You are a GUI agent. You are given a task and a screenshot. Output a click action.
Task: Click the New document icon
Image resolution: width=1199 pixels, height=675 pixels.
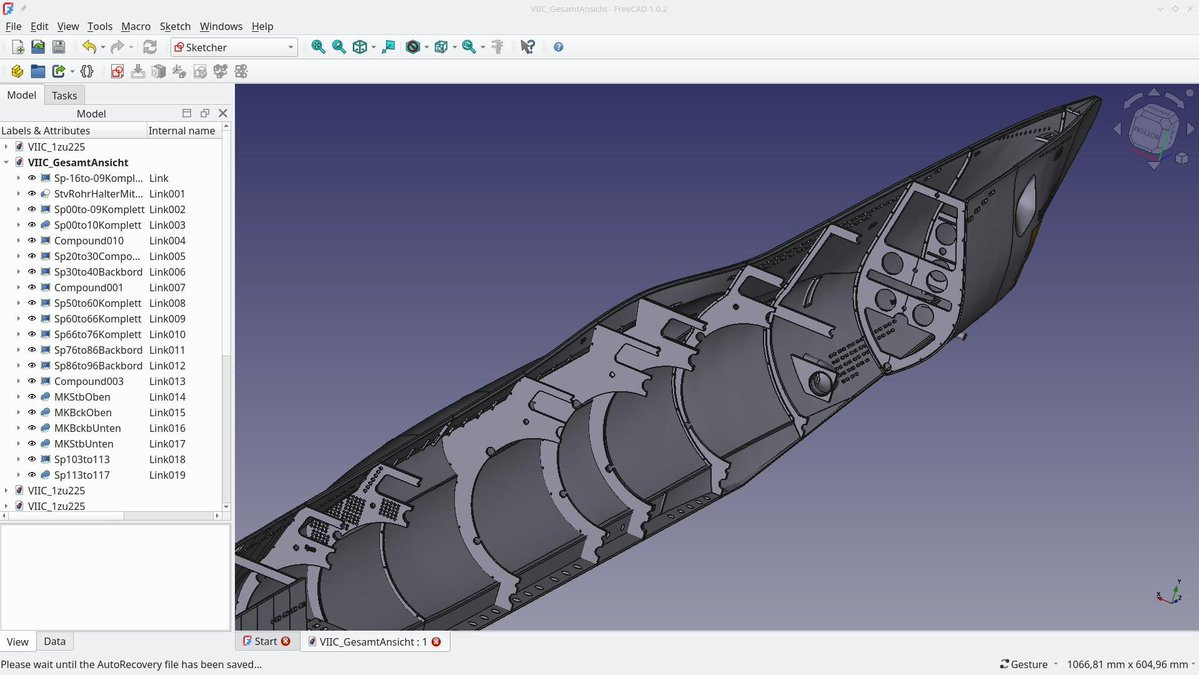17,47
